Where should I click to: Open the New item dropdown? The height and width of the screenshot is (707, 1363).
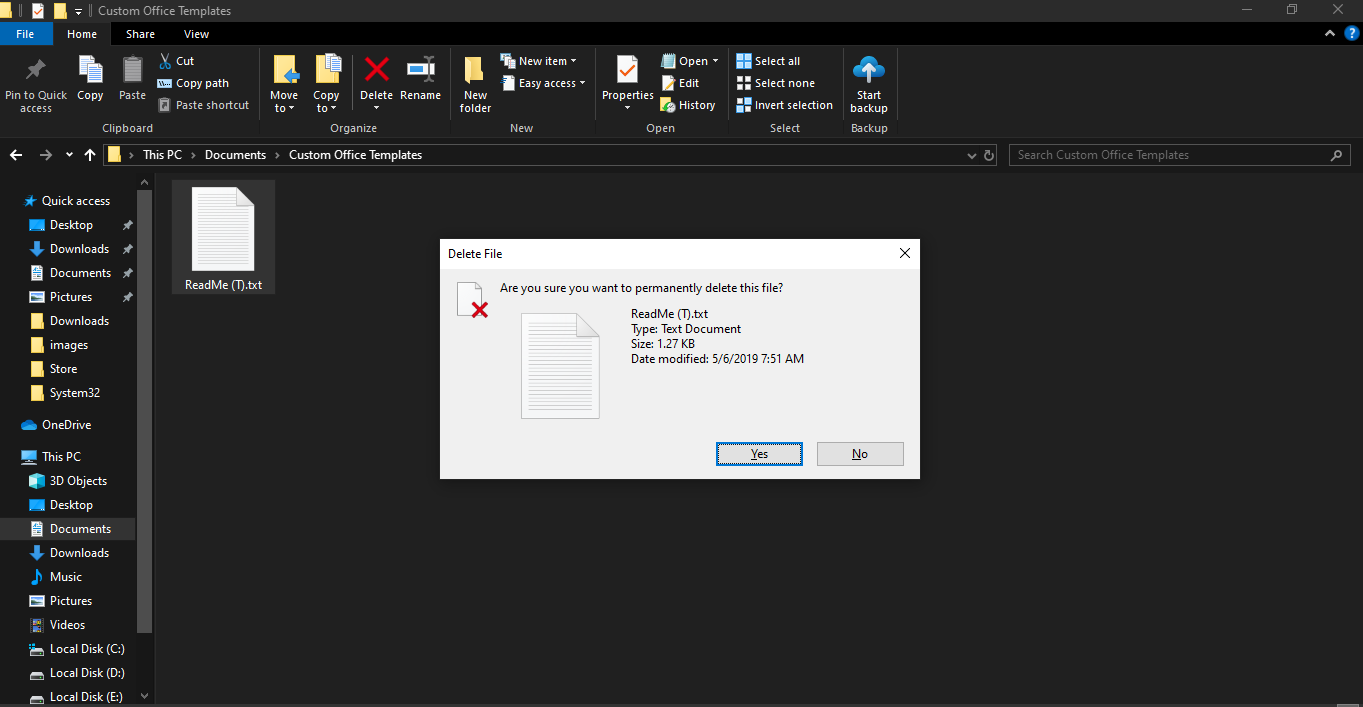[x=539, y=61]
